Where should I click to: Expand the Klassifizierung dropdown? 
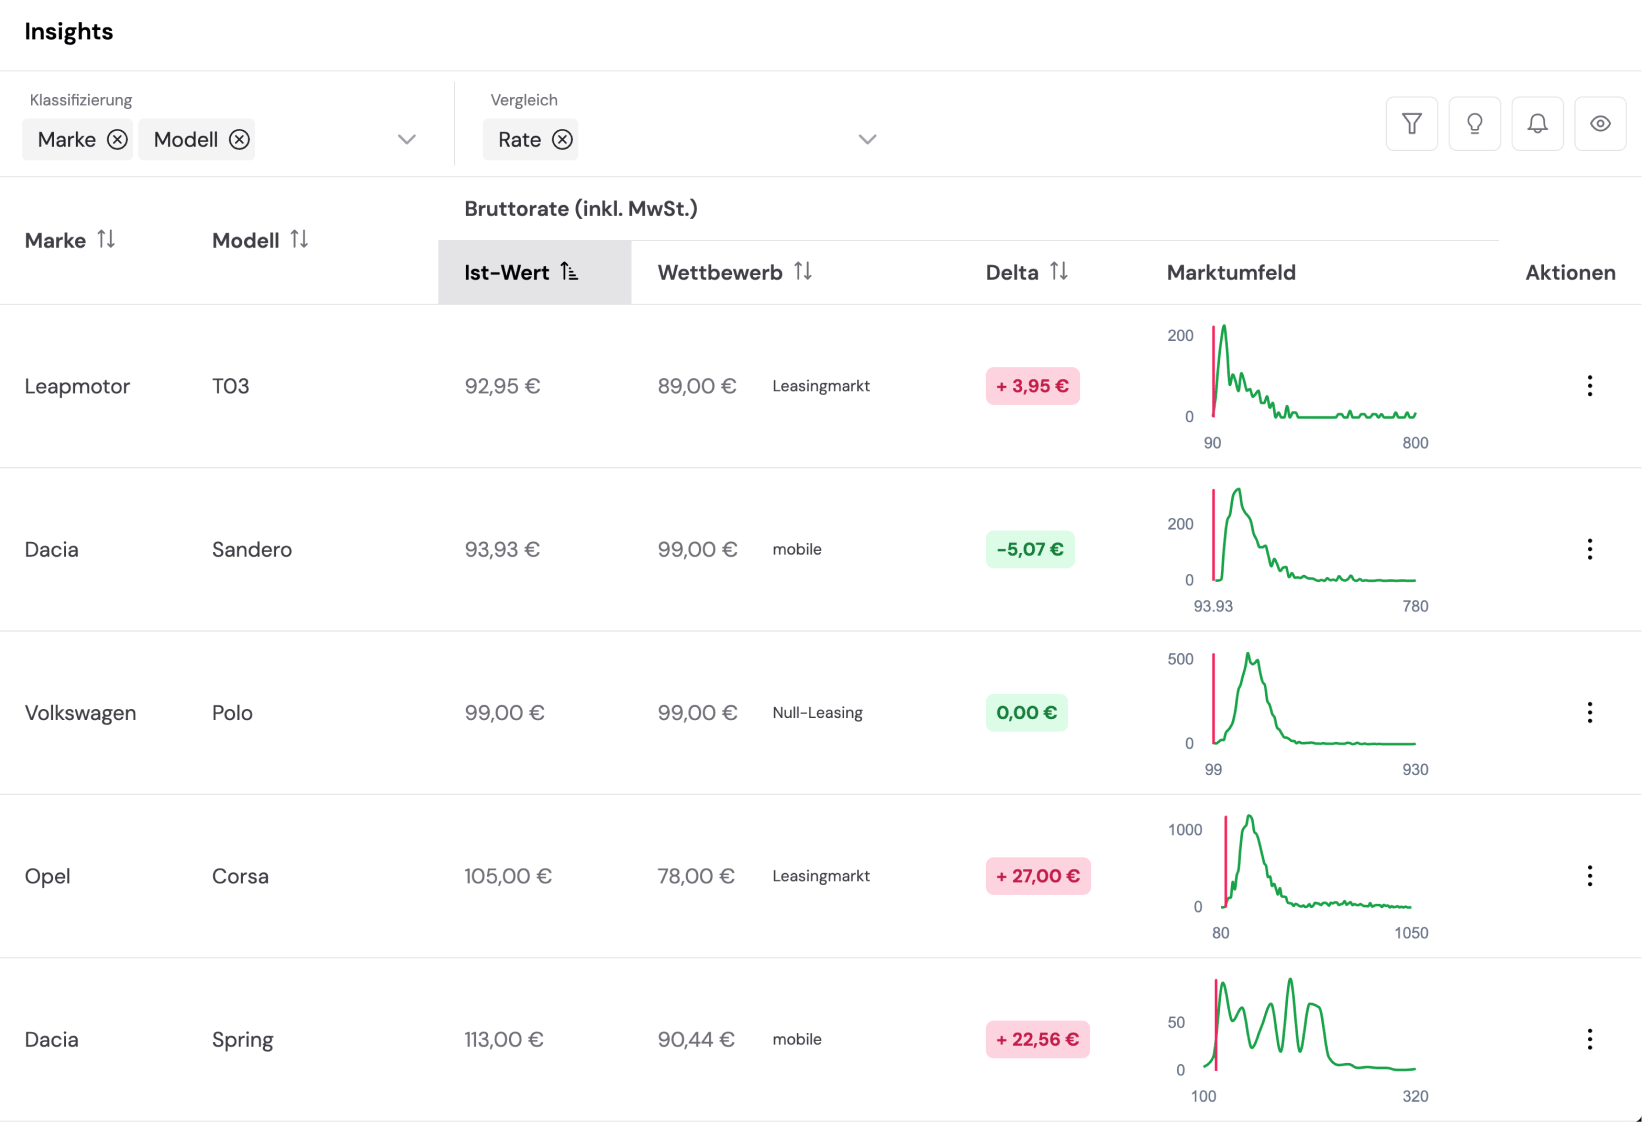[406, 140]
